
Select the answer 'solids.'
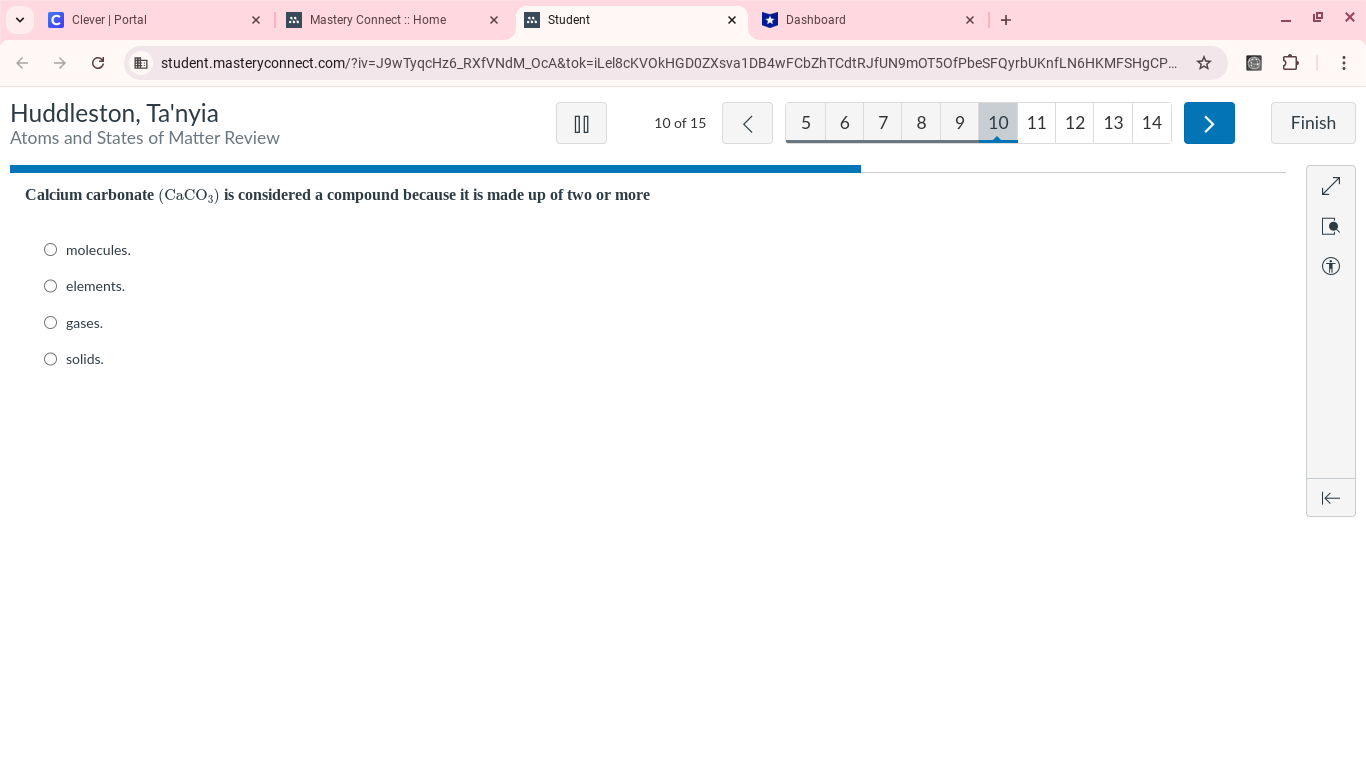(51, 359)
